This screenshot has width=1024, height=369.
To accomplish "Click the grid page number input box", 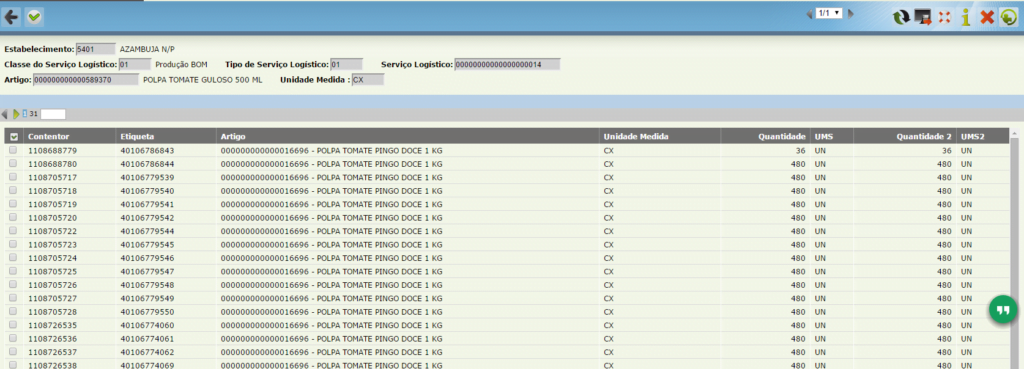I will 53,114.
